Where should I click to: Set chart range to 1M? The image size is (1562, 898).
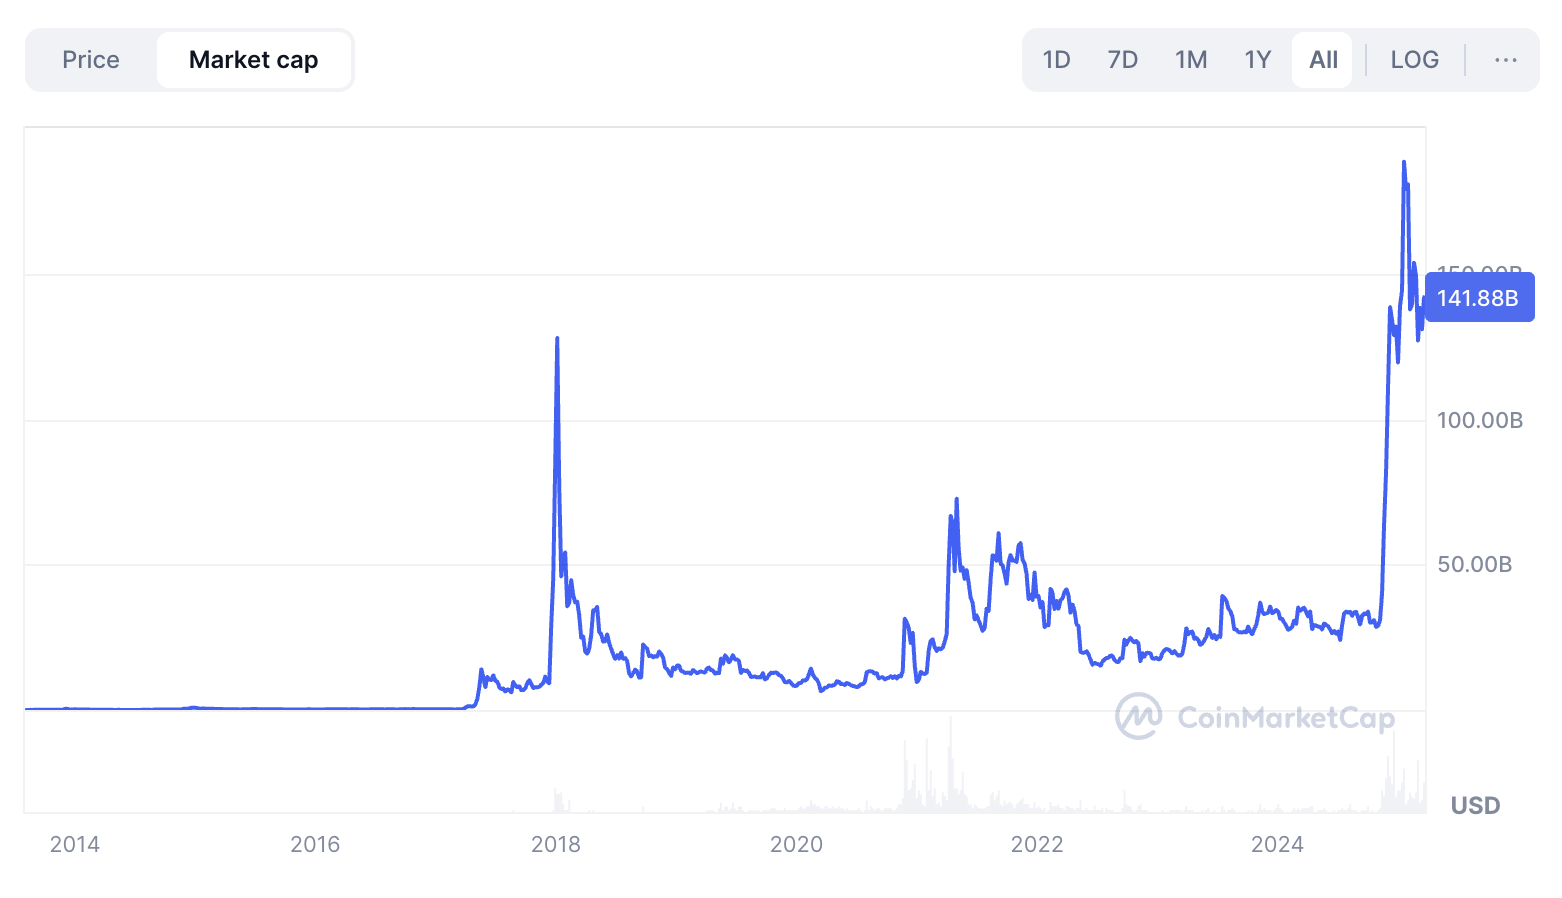(x=1191, y=60)
